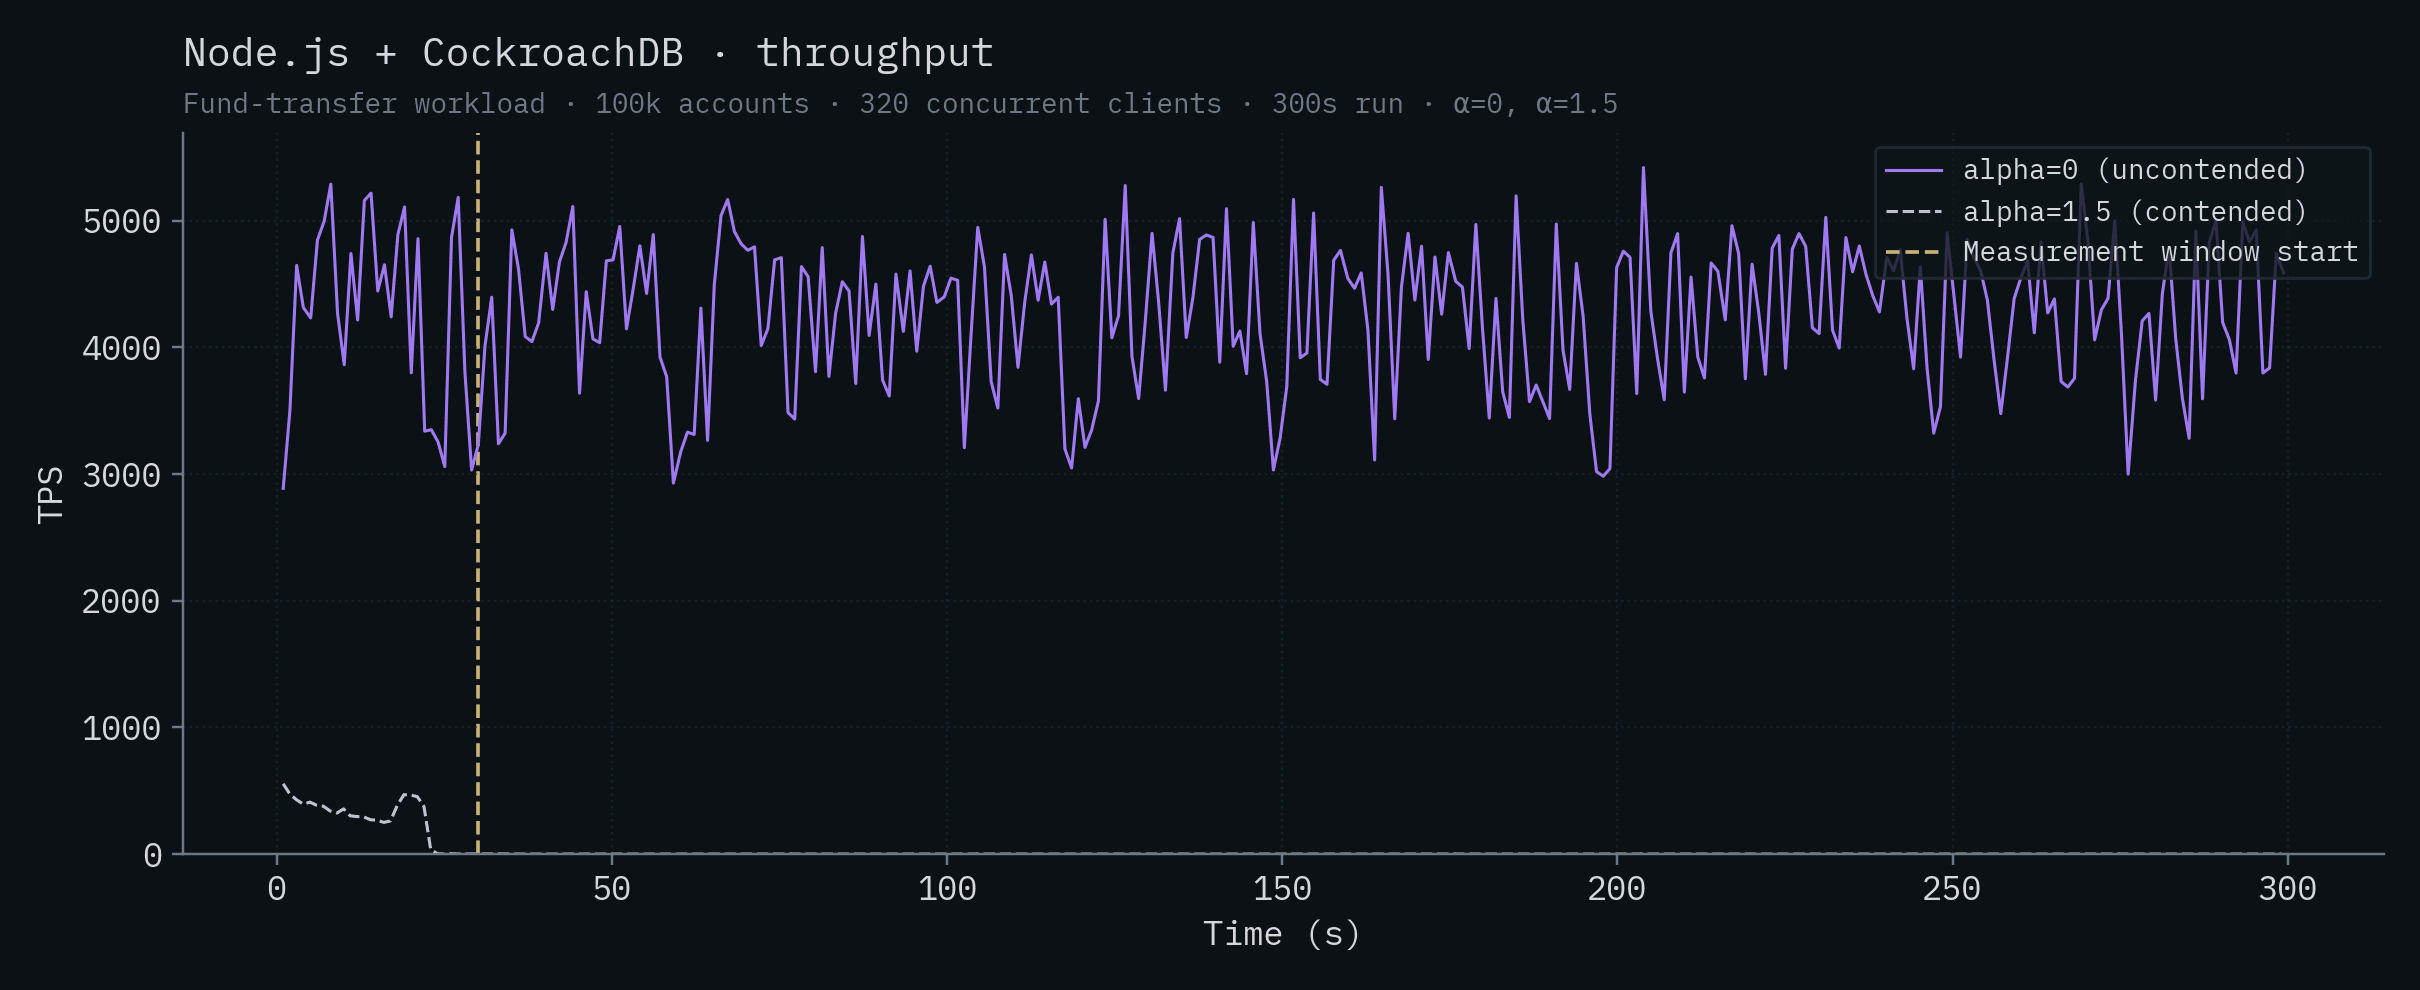Click x-axis tick label "150"
The image size is (2420, 990).
point(1282,889)
